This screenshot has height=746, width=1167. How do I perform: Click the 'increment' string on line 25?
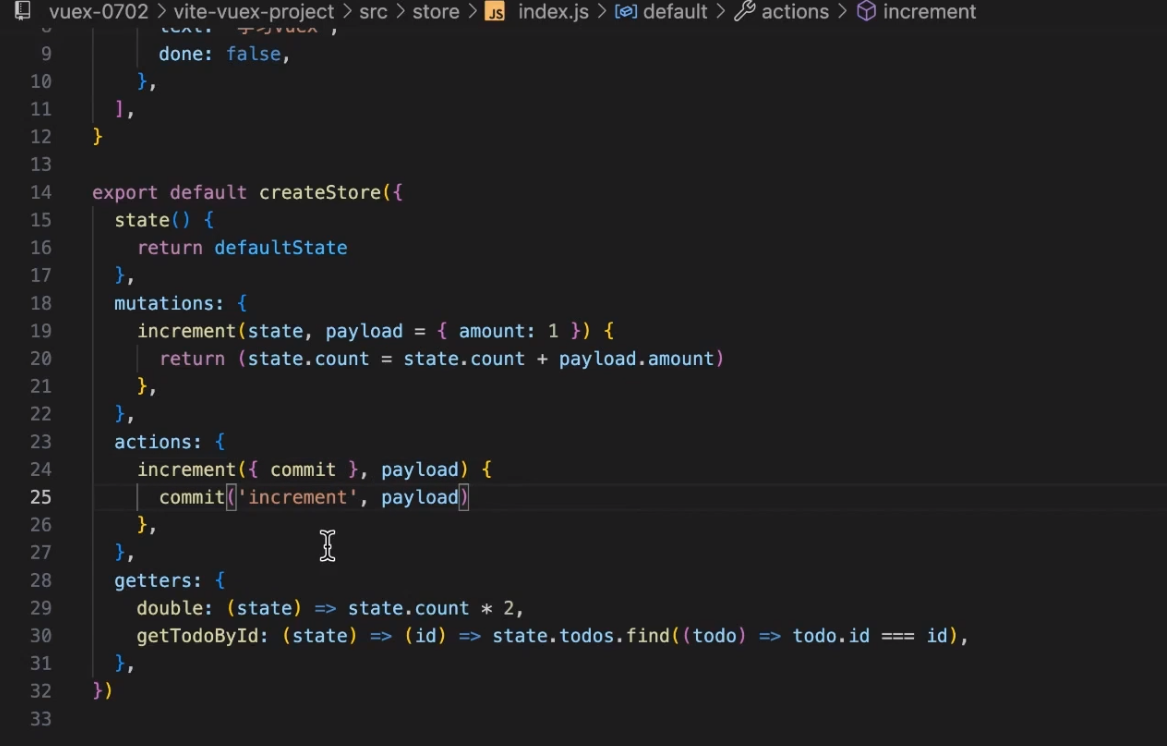pyautogui.click(x=297, y=497)
